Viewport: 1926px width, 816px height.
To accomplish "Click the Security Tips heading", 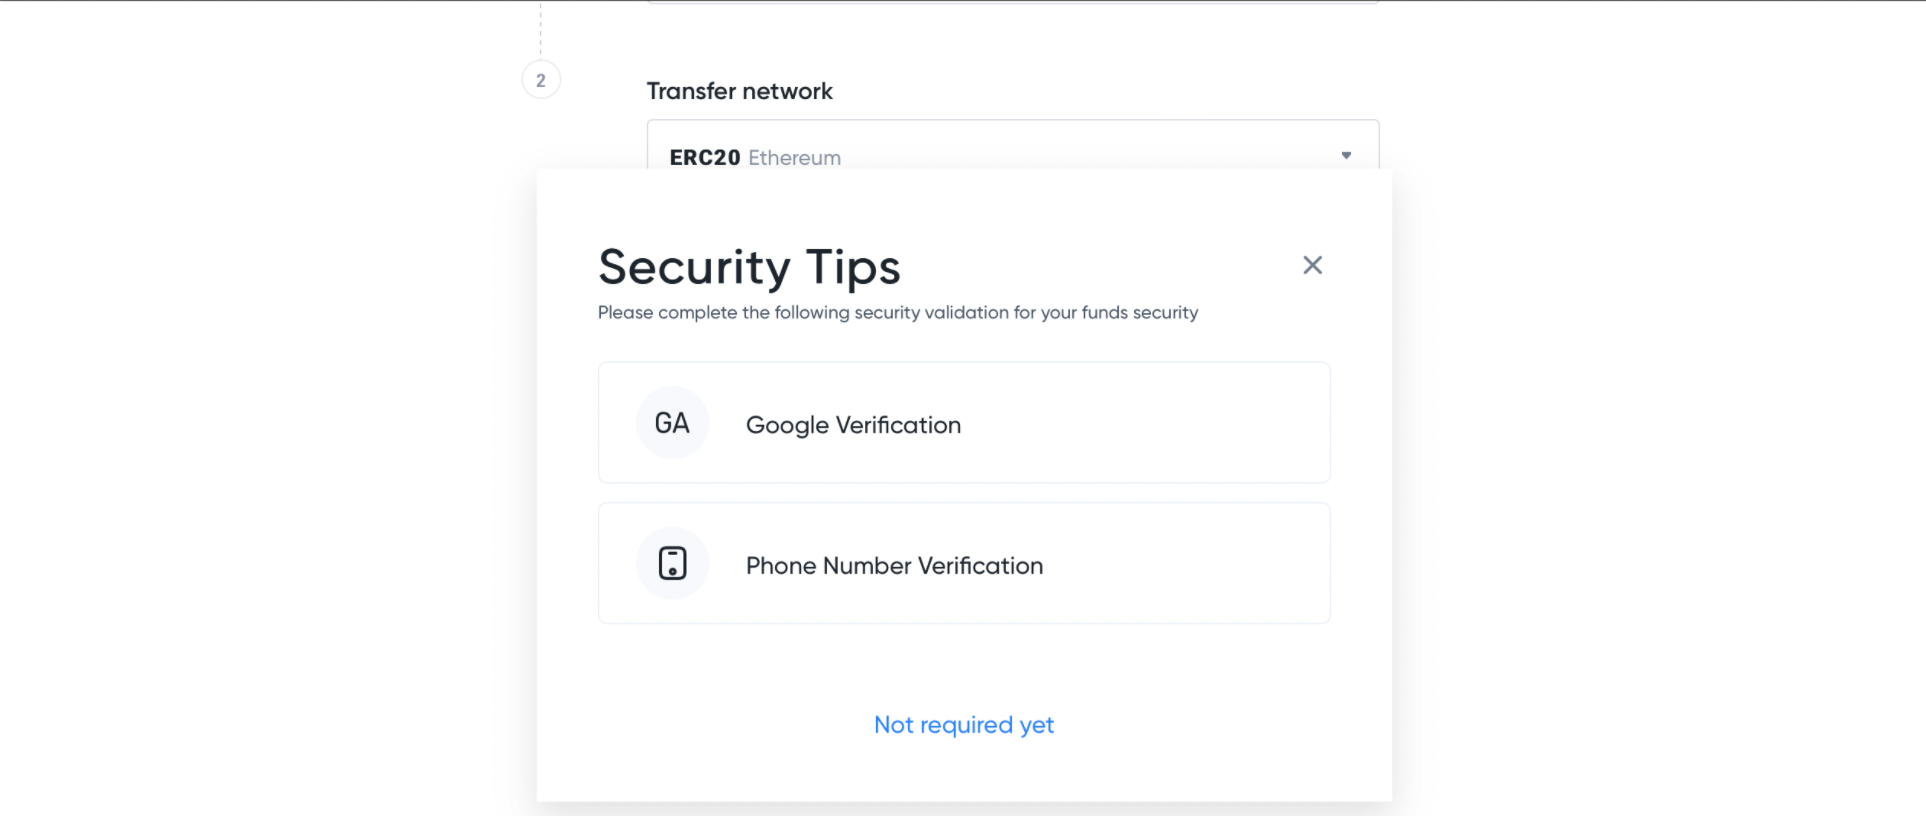I will [749, 267].
